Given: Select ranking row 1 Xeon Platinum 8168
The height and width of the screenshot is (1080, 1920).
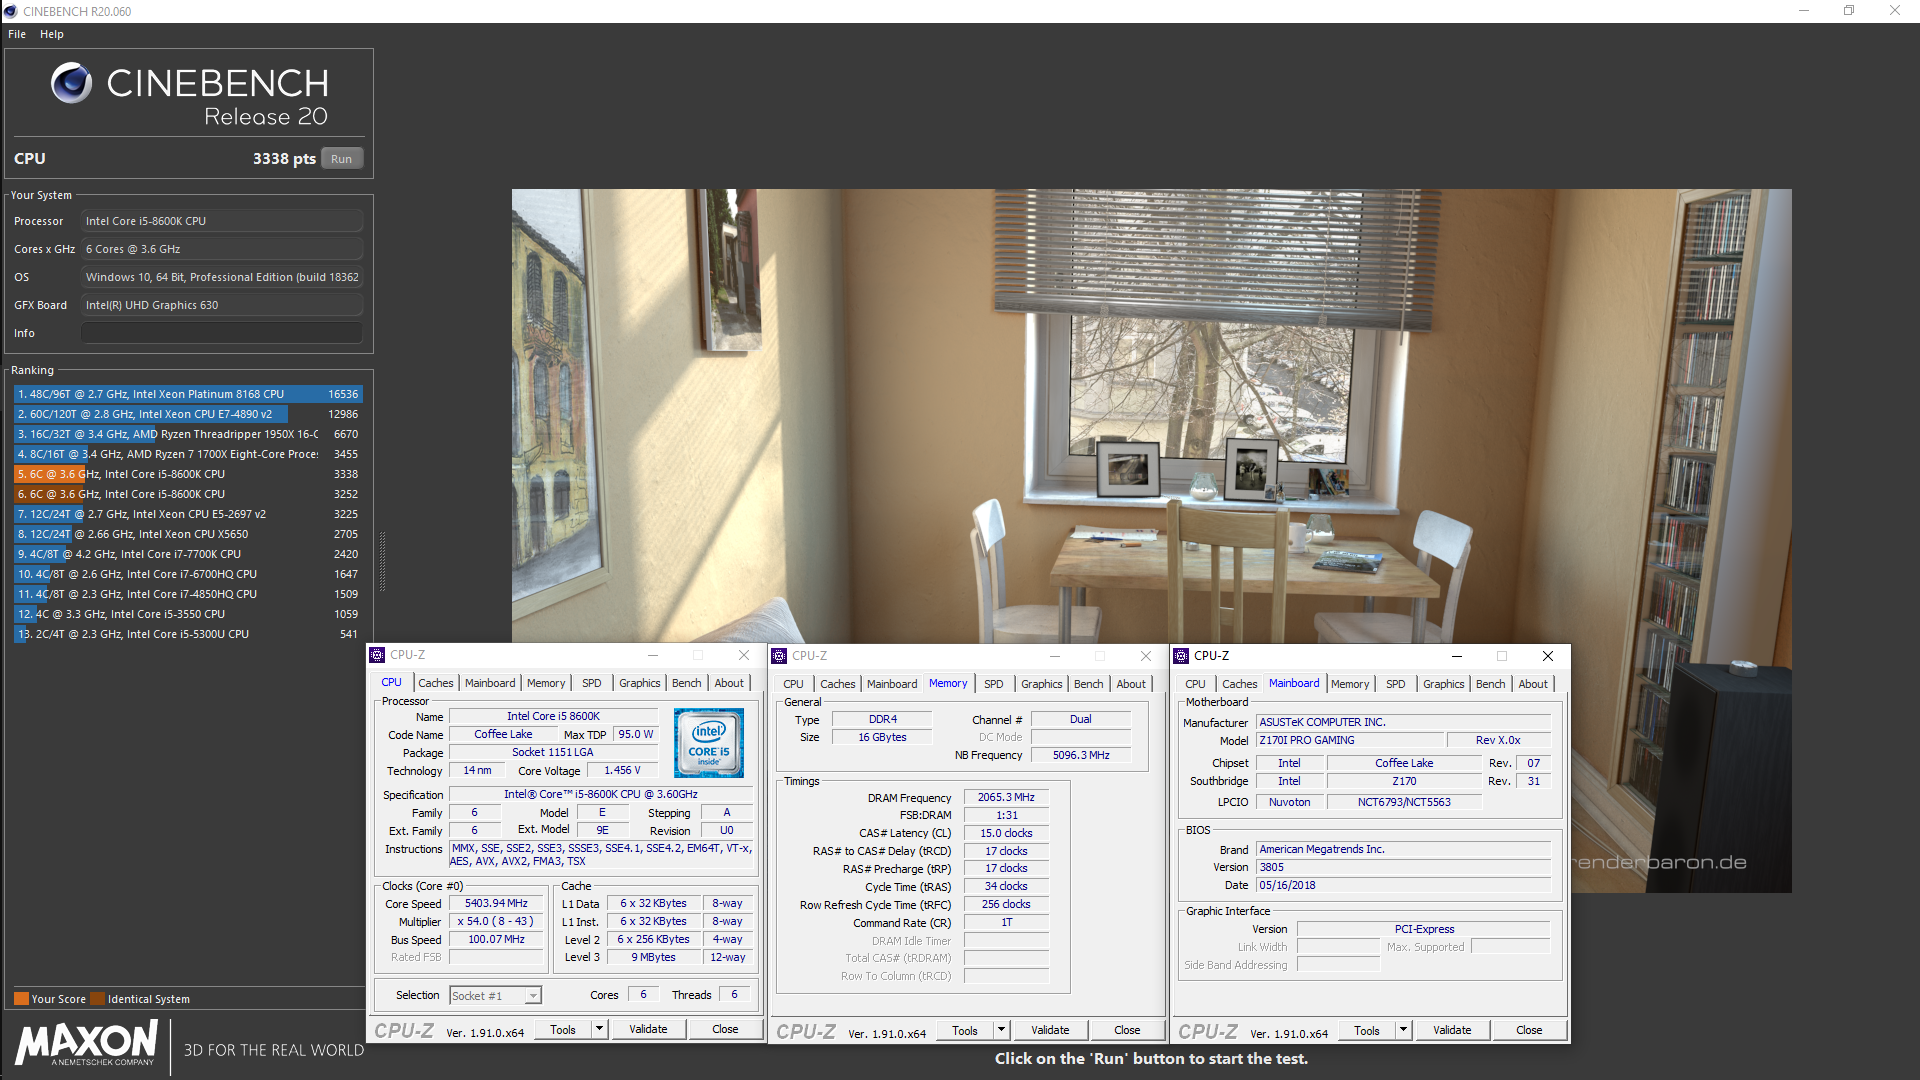Looking at the screenshot, I should click(188, 394).
